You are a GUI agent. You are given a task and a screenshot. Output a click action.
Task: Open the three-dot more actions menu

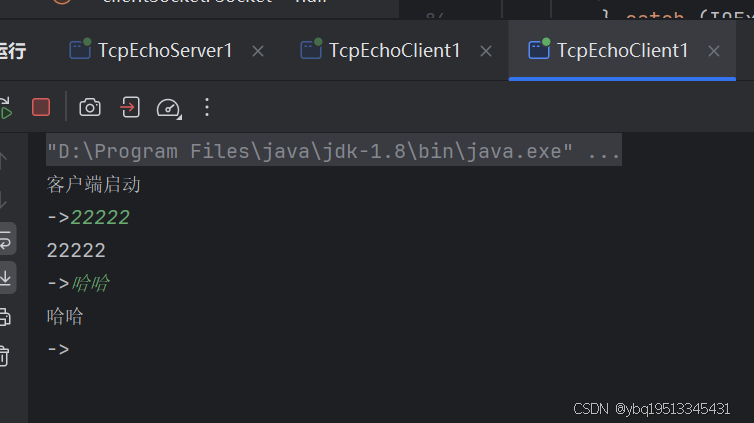click(x=207, y=107)
